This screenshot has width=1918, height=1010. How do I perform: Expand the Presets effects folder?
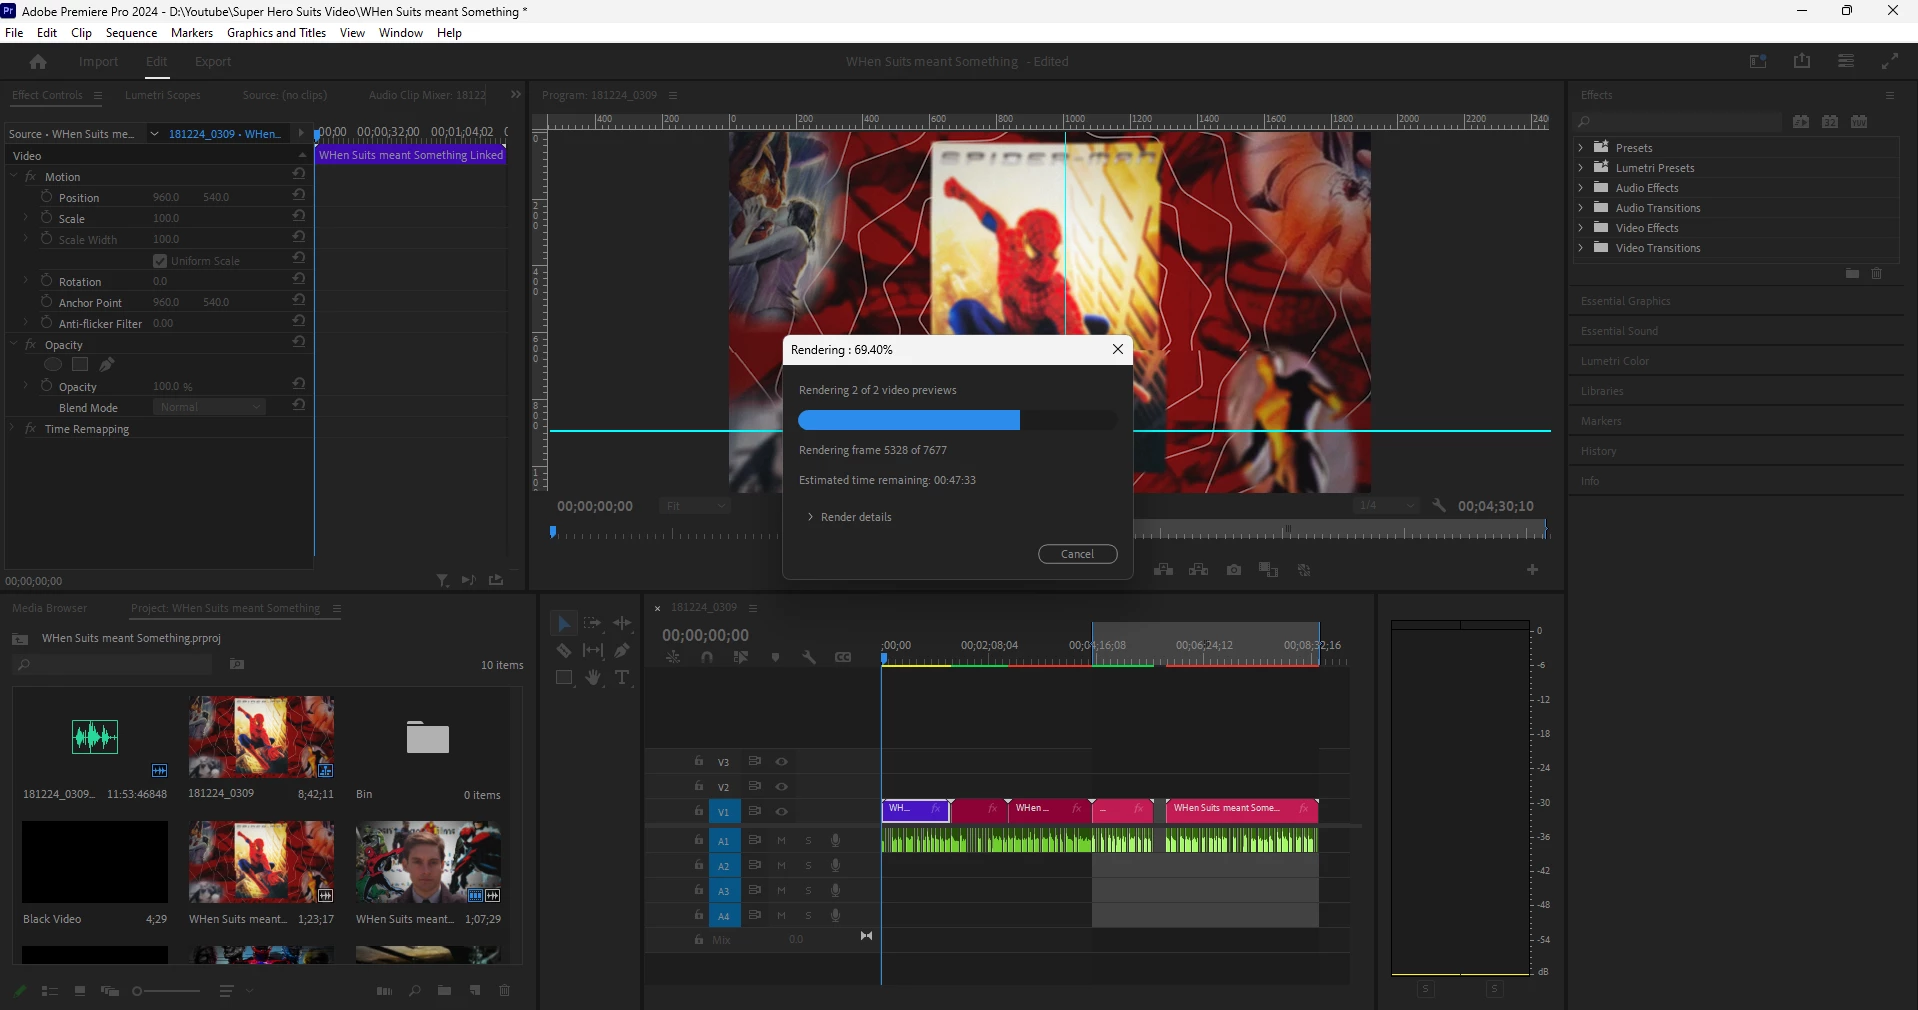(x=1581, y=147)
